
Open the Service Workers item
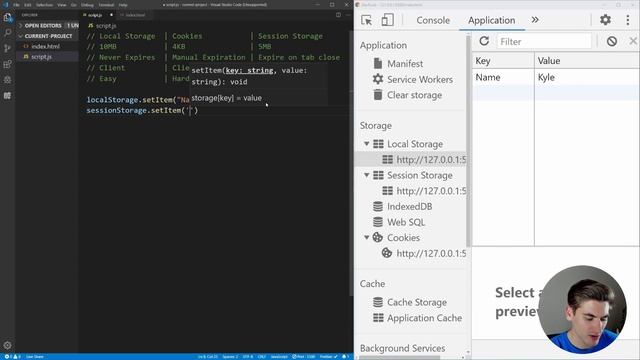420,79
